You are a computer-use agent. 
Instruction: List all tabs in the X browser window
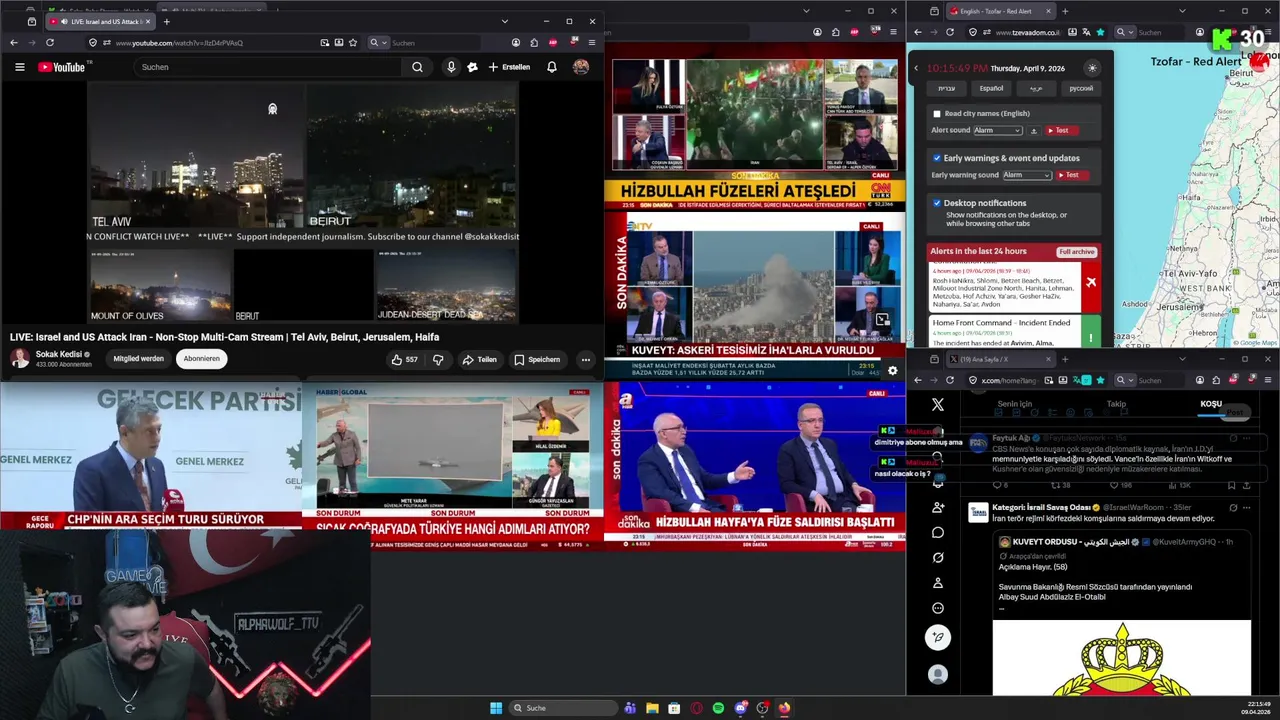point(1183,359)
